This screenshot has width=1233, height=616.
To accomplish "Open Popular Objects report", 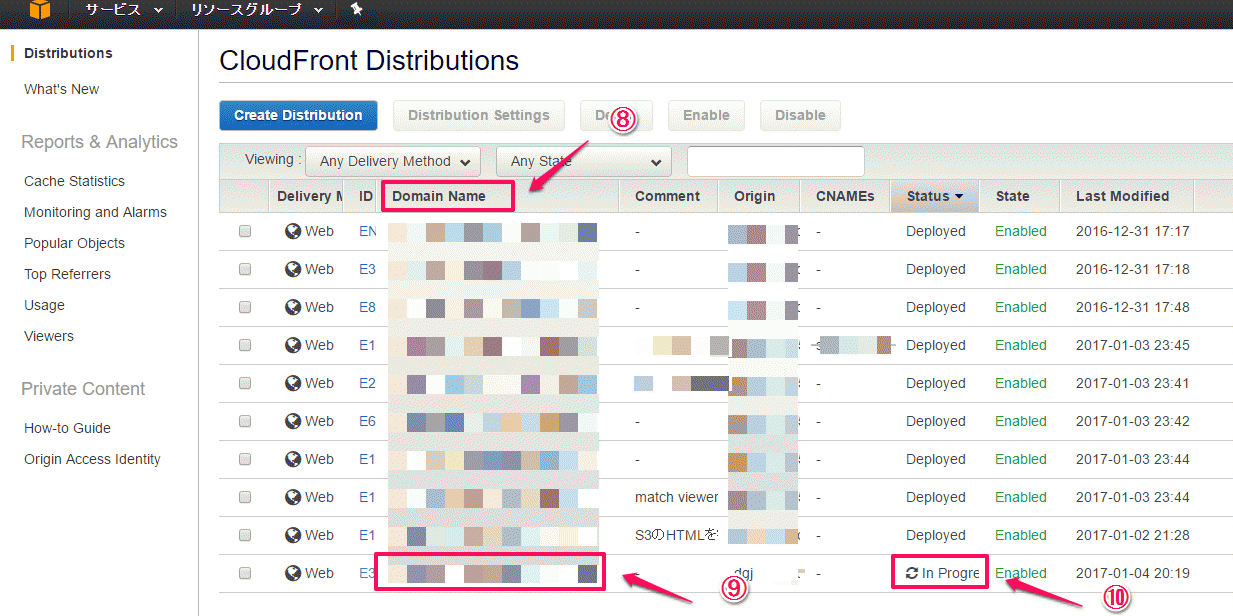I will pyautogui.click(x=74, y=243).
